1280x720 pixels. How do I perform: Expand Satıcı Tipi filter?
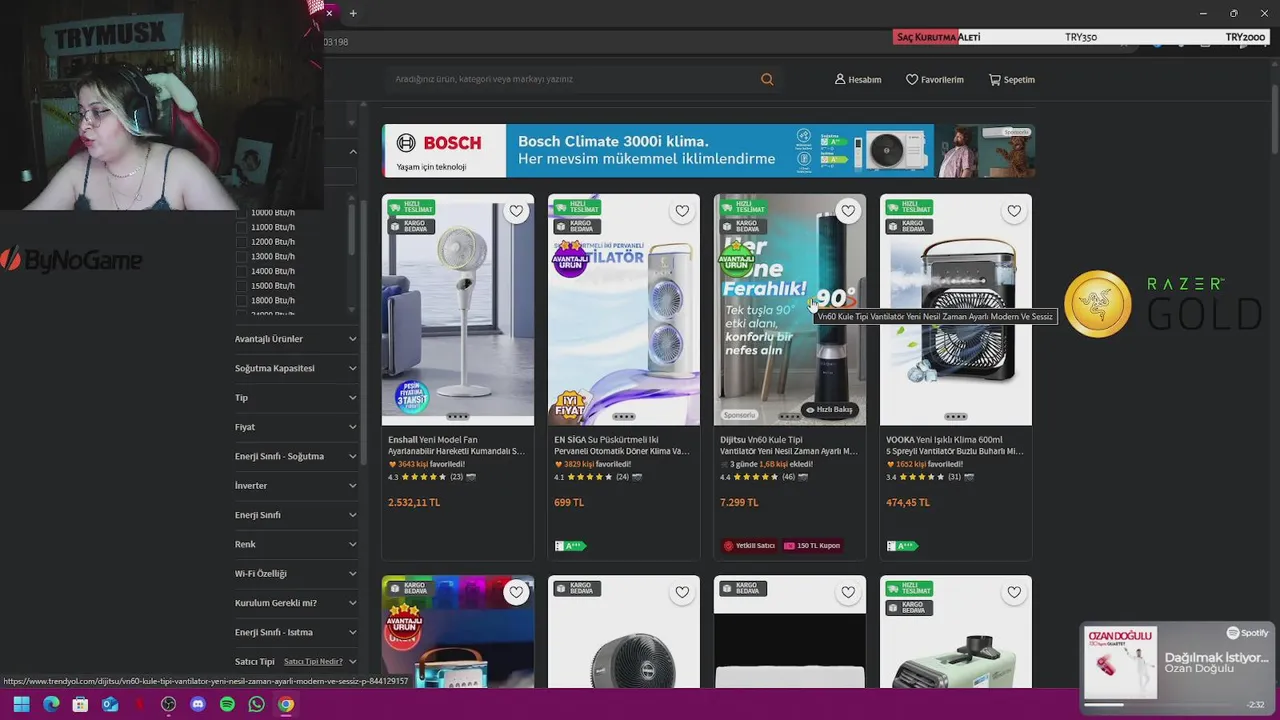coord(352,661)
